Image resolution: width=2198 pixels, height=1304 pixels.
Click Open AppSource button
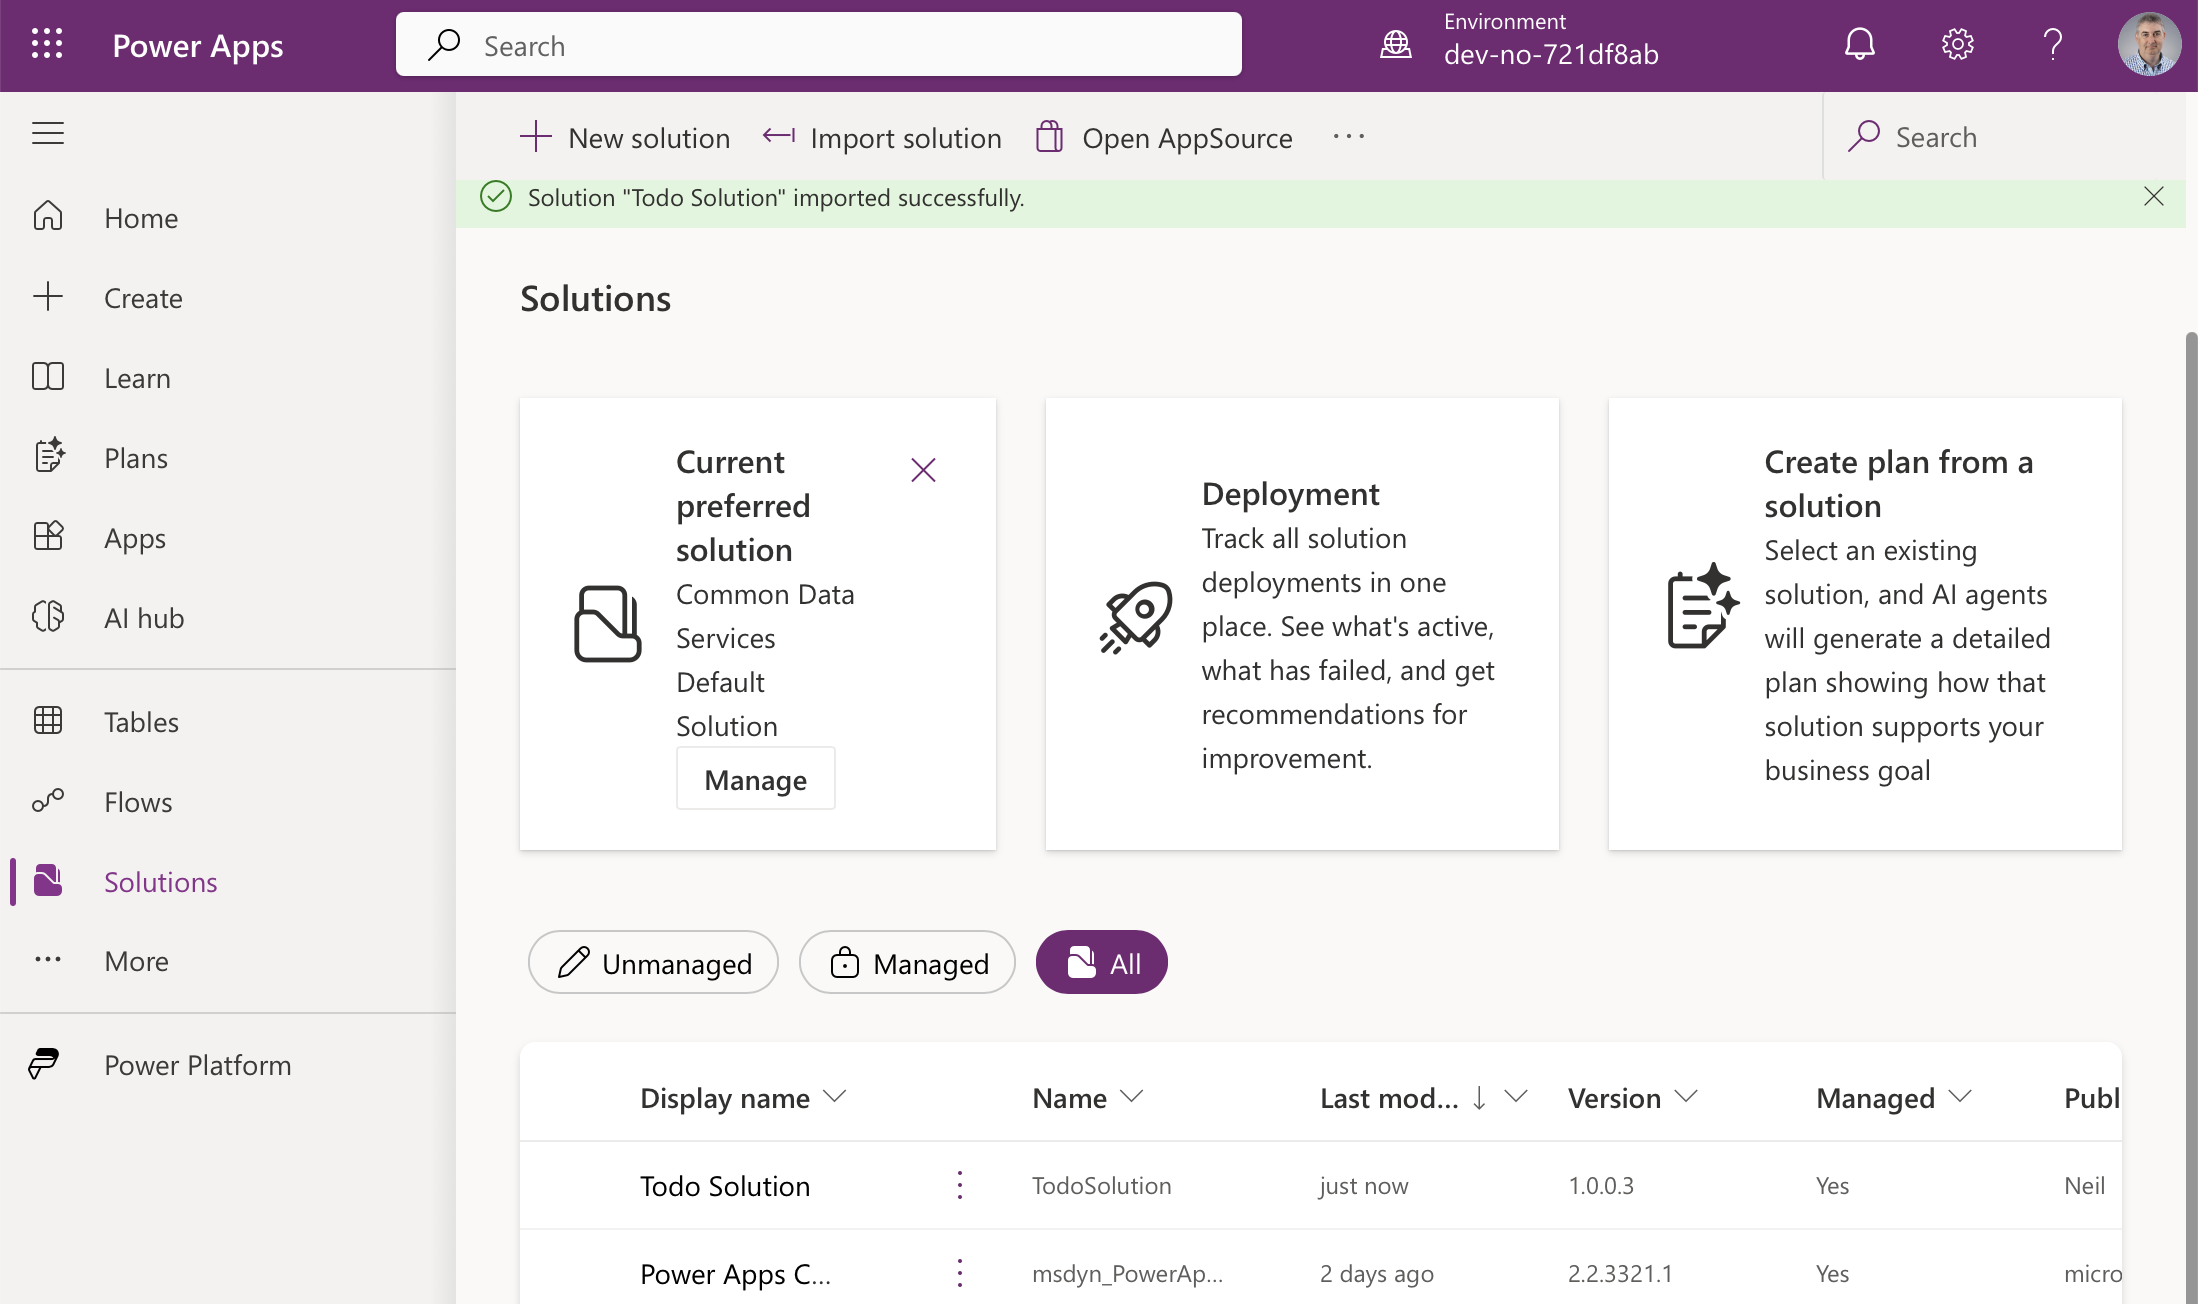[1163, 137]
